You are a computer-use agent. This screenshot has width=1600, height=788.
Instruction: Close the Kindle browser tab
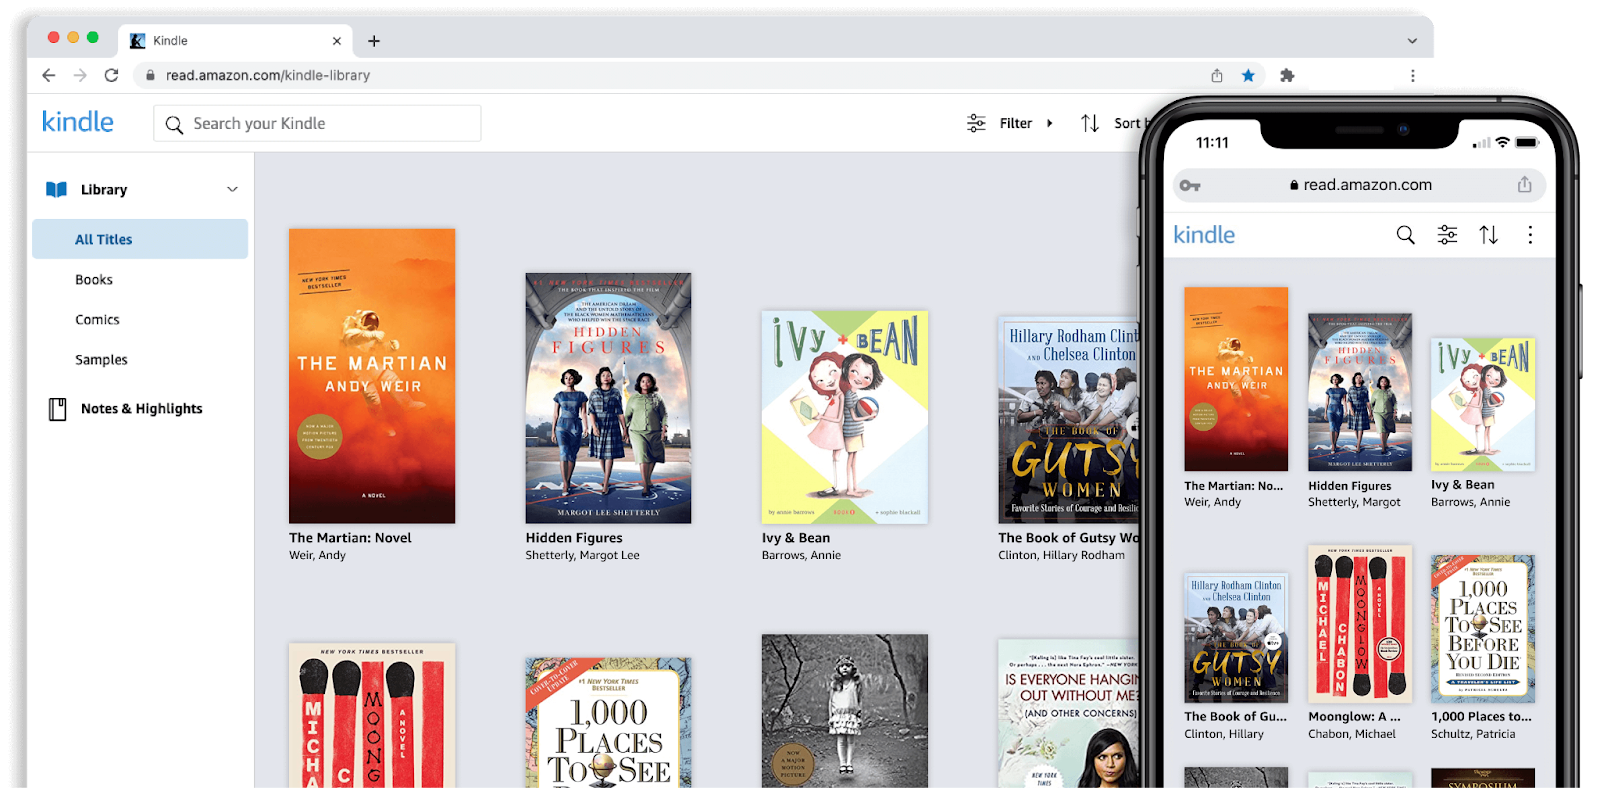(337, 41)
